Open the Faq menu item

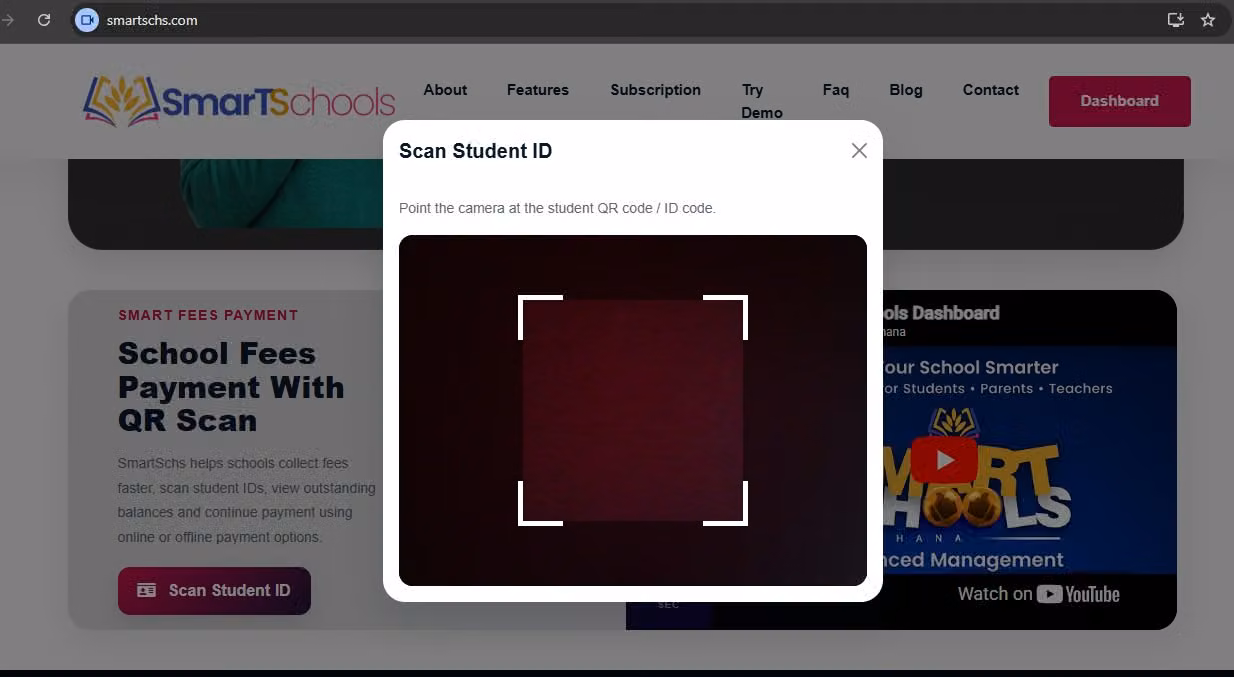[x=836, y=90]
